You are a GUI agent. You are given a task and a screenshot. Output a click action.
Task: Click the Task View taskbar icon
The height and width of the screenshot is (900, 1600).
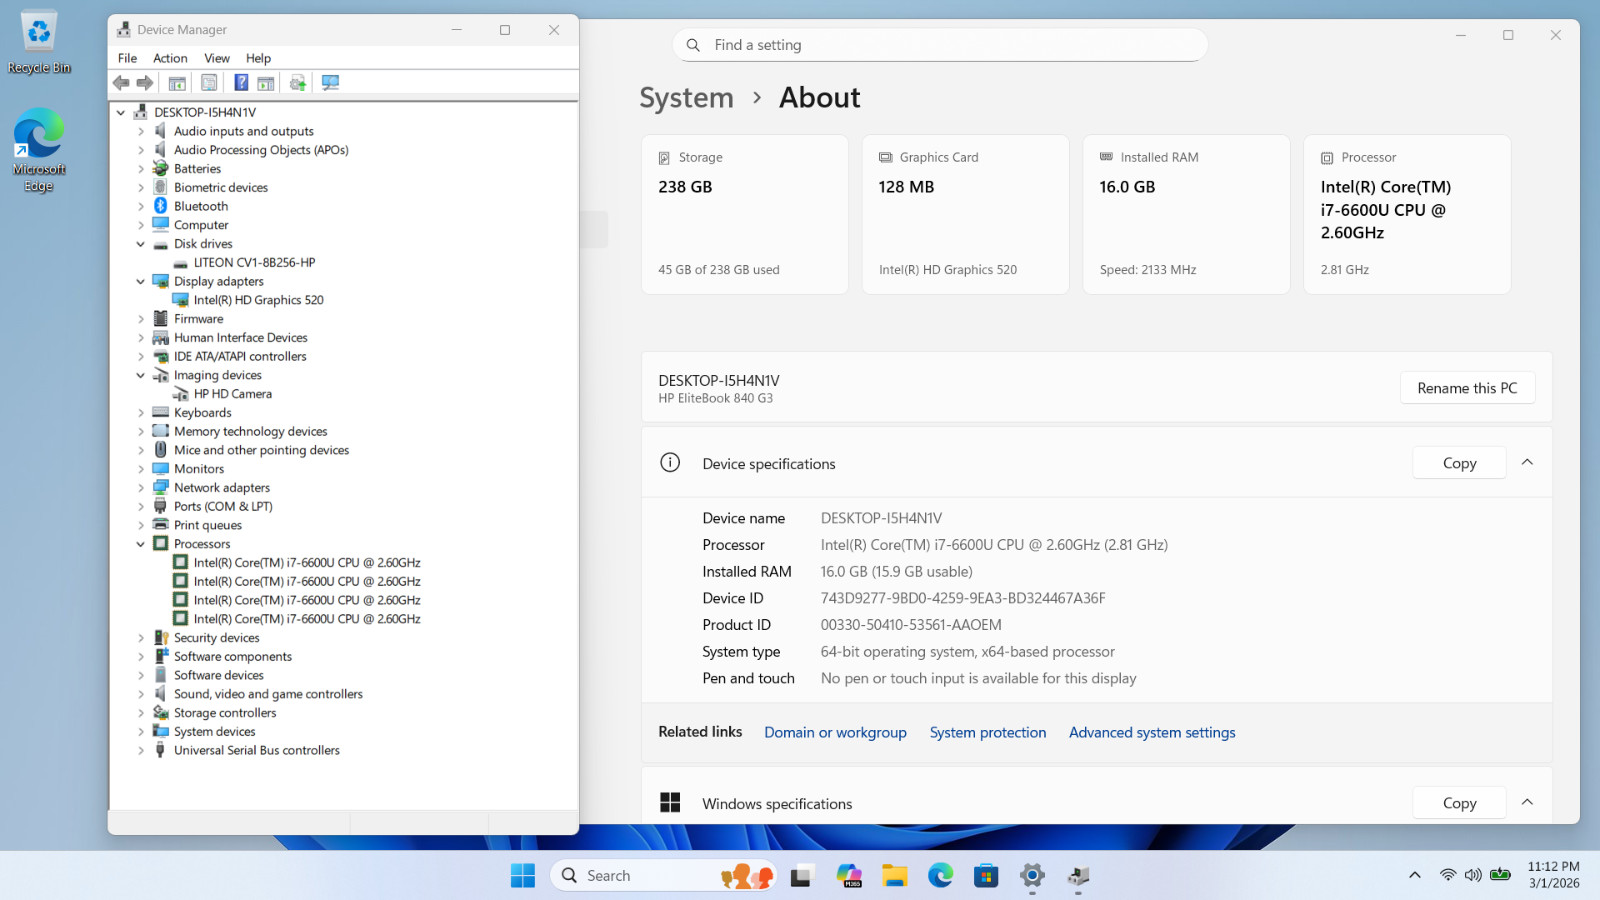[802, 876]
